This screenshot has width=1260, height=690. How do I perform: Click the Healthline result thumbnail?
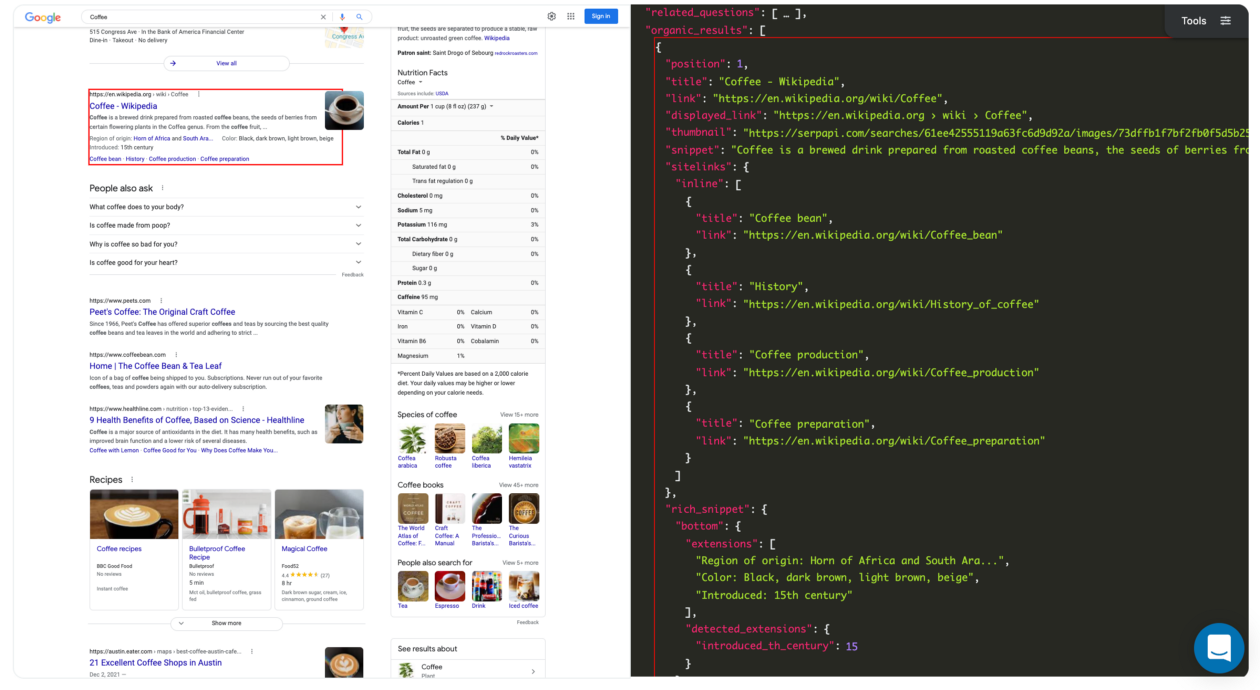[344, 424]
